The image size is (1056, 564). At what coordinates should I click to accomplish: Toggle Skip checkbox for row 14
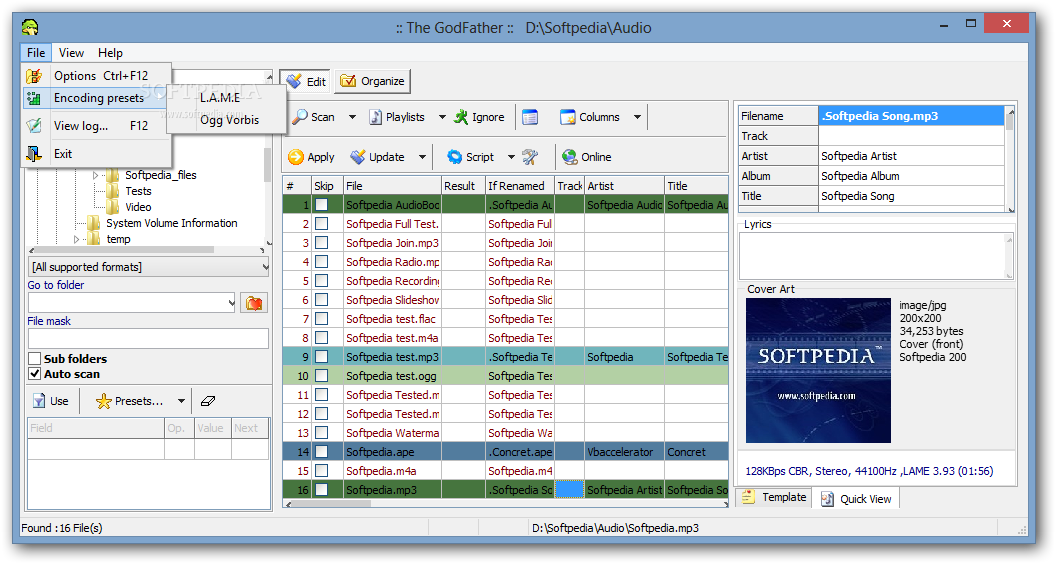pos(322,452)
